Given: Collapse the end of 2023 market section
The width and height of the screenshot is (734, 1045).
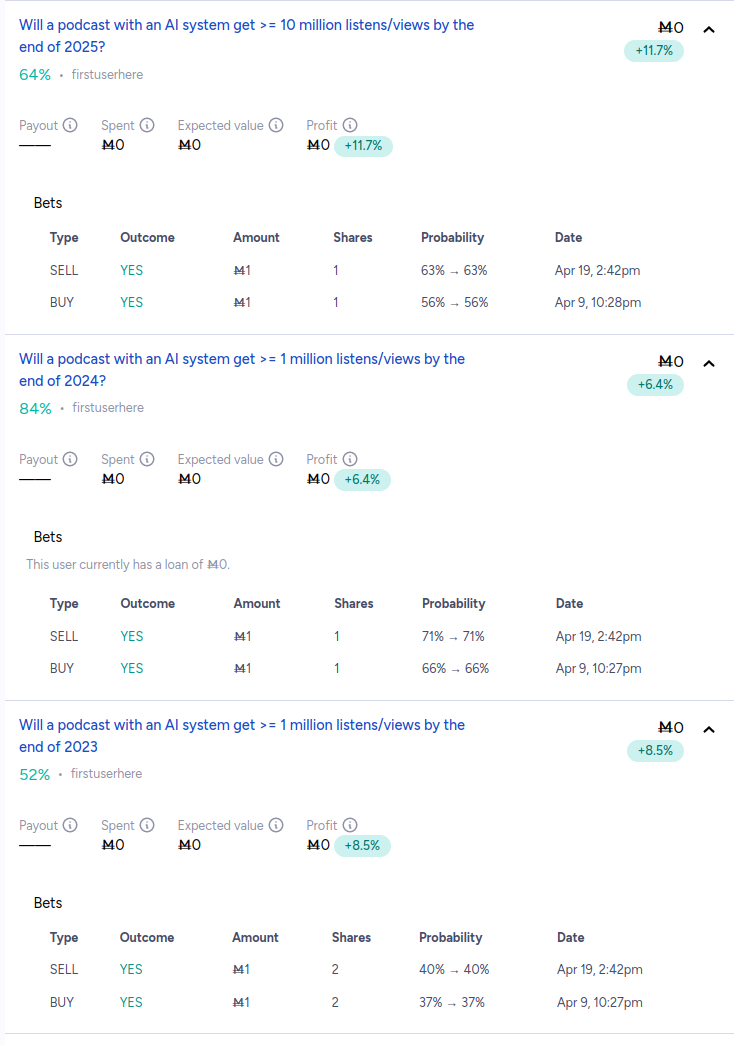Looking at the screenshot, I should click(709, 729).
